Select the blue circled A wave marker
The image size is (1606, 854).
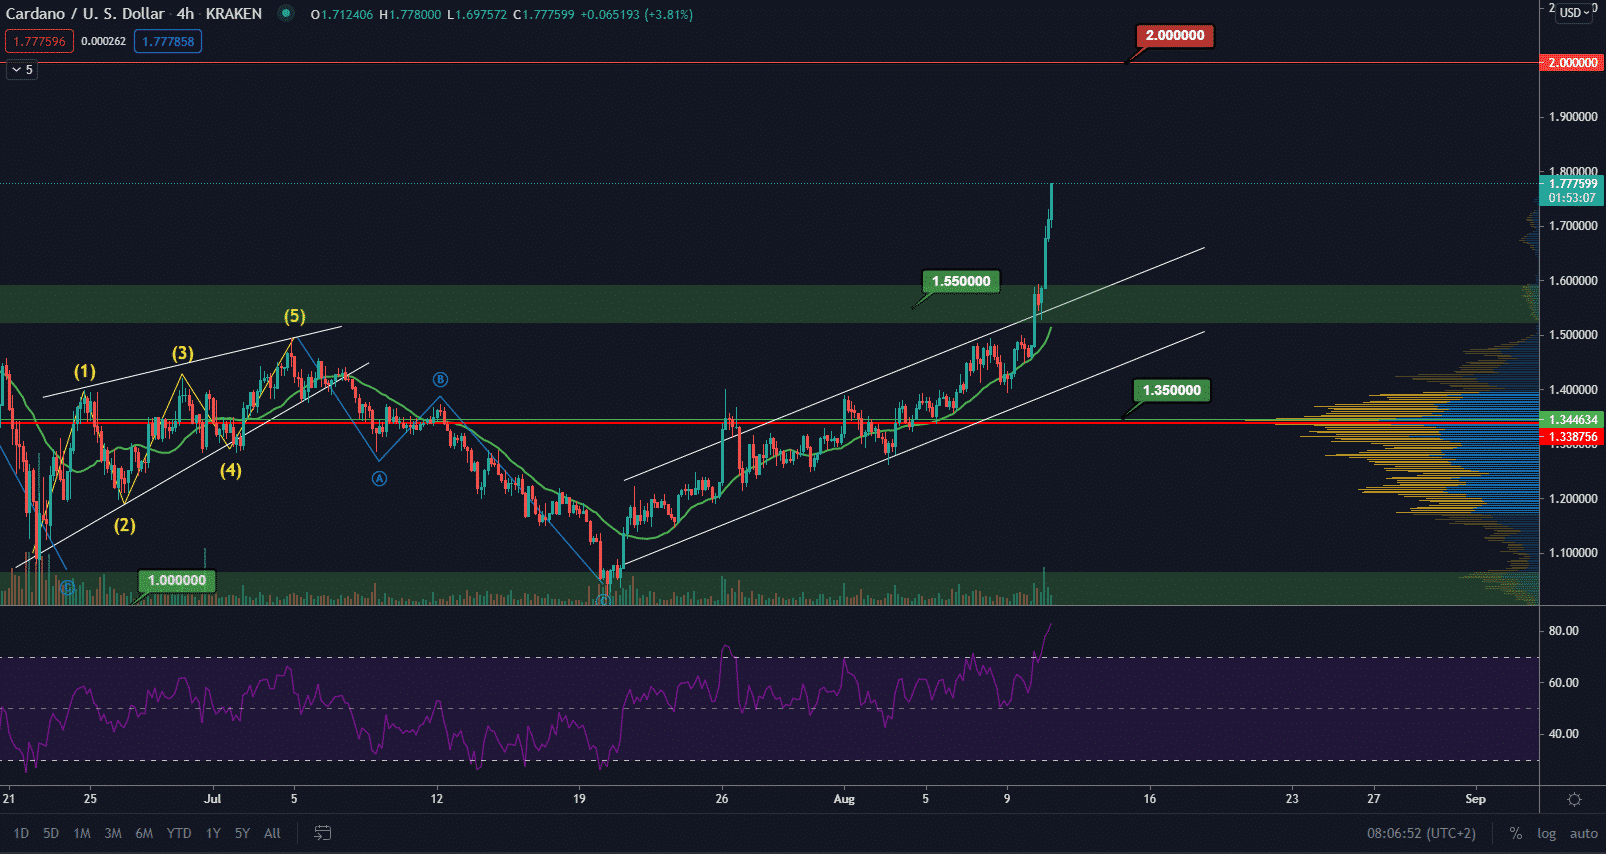(x=379, y=479)
